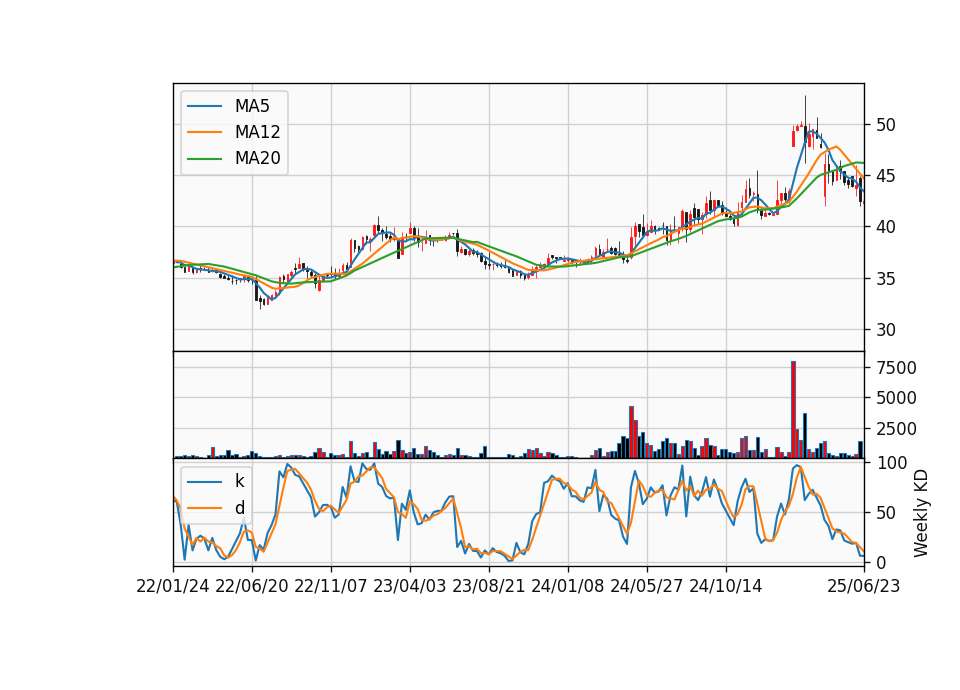
Task: Click price axis tick 35
Action: click(885, 279)
